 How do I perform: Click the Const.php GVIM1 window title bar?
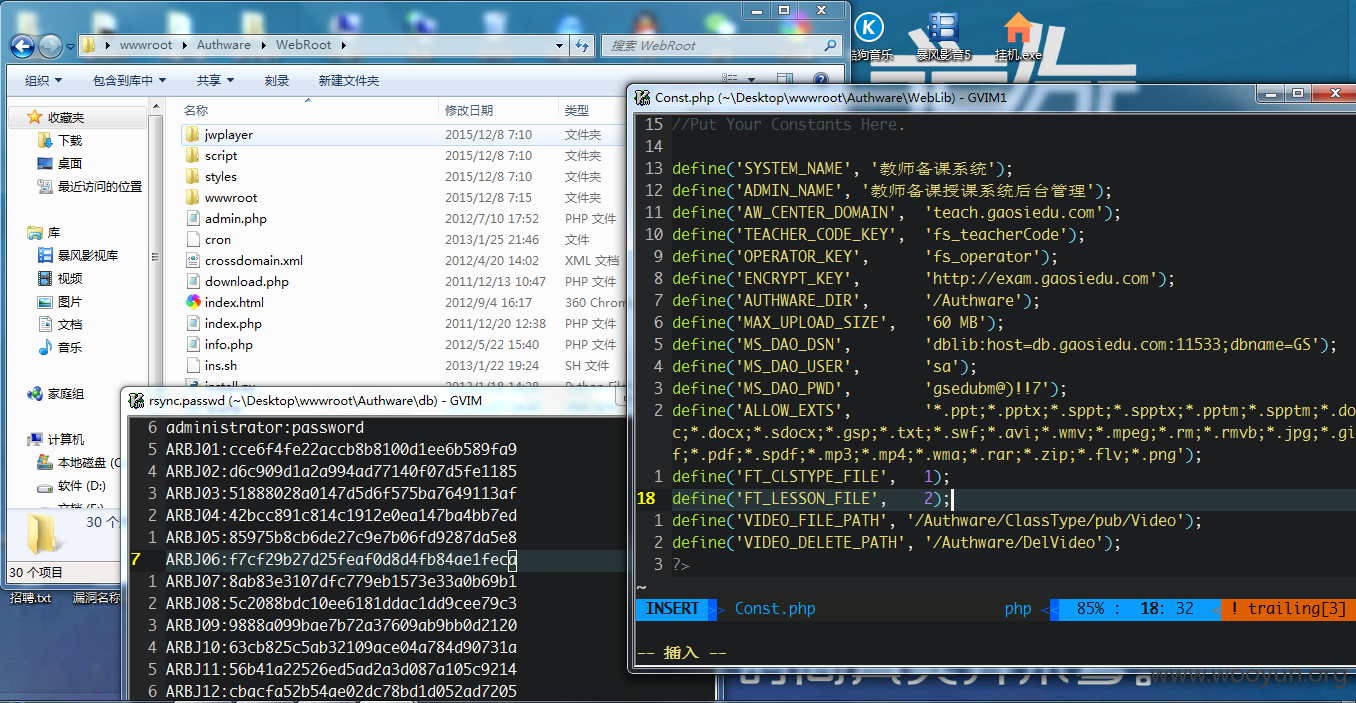940,97
